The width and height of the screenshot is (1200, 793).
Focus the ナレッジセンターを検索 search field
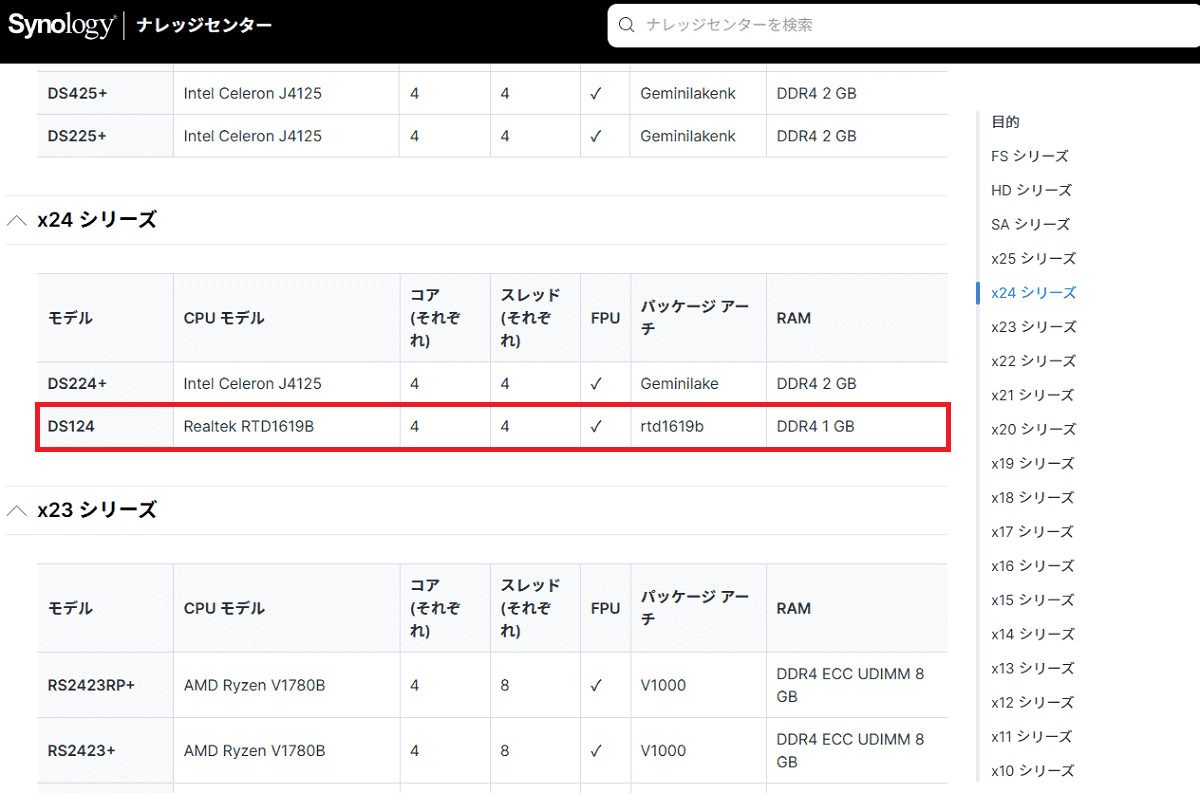(903, 25)
